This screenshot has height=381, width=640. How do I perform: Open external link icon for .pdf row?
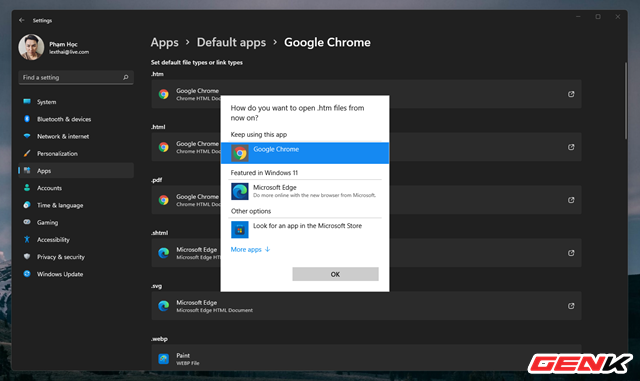point(571,200)
